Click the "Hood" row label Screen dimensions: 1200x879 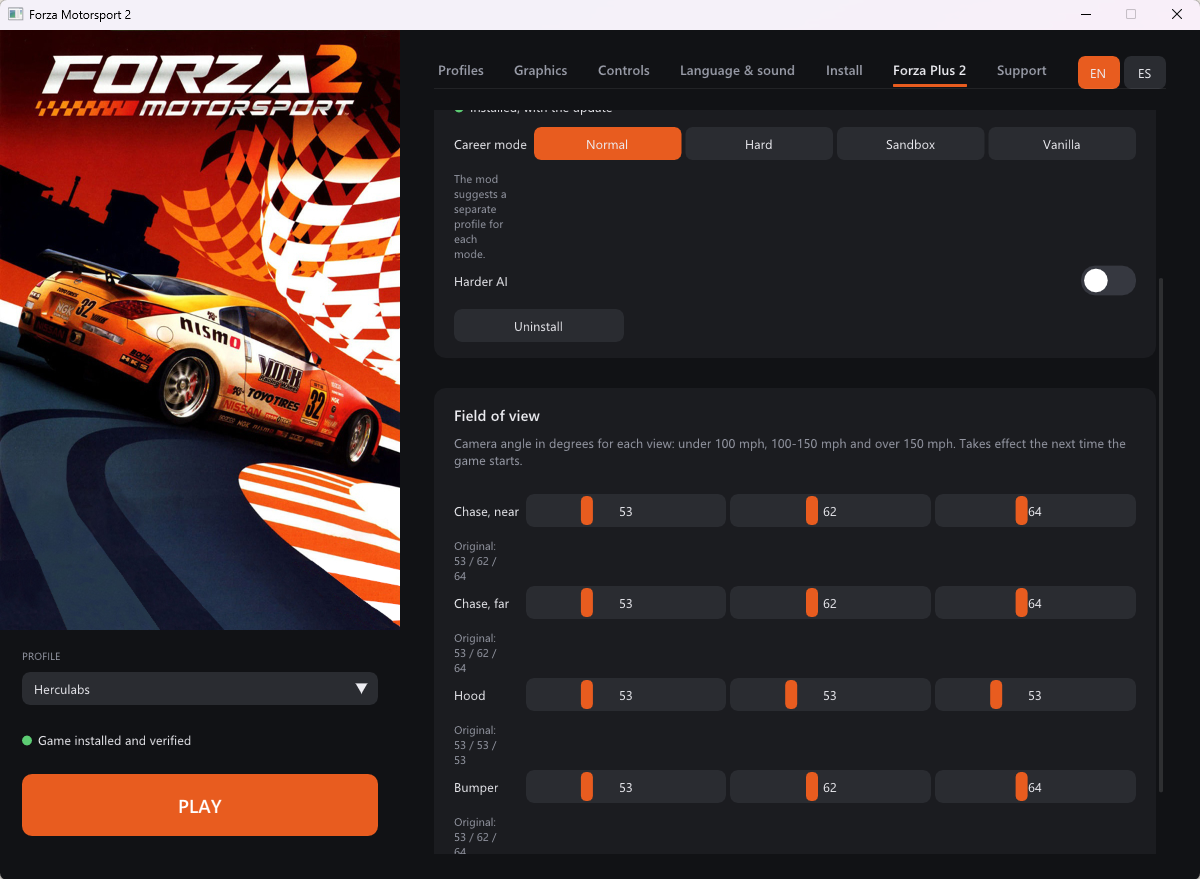click(470, 696)
